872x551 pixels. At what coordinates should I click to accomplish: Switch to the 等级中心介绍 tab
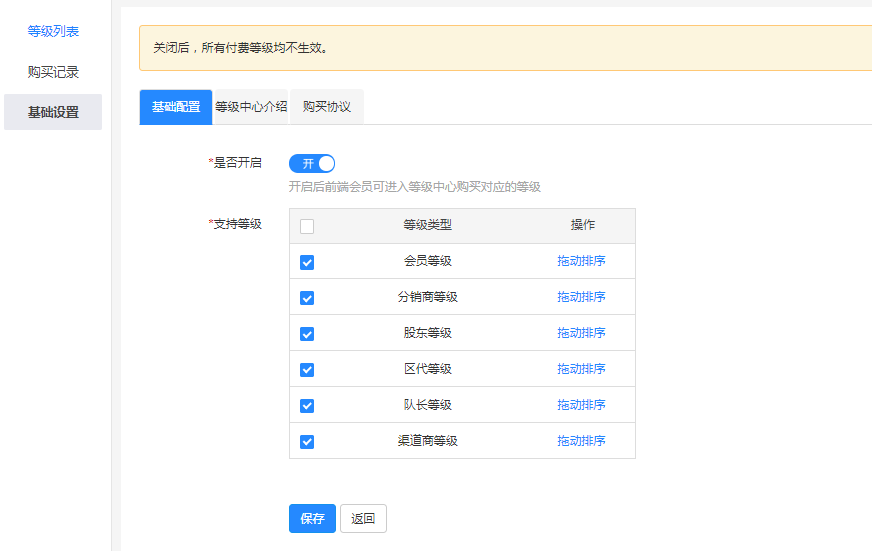pos(251,107)
